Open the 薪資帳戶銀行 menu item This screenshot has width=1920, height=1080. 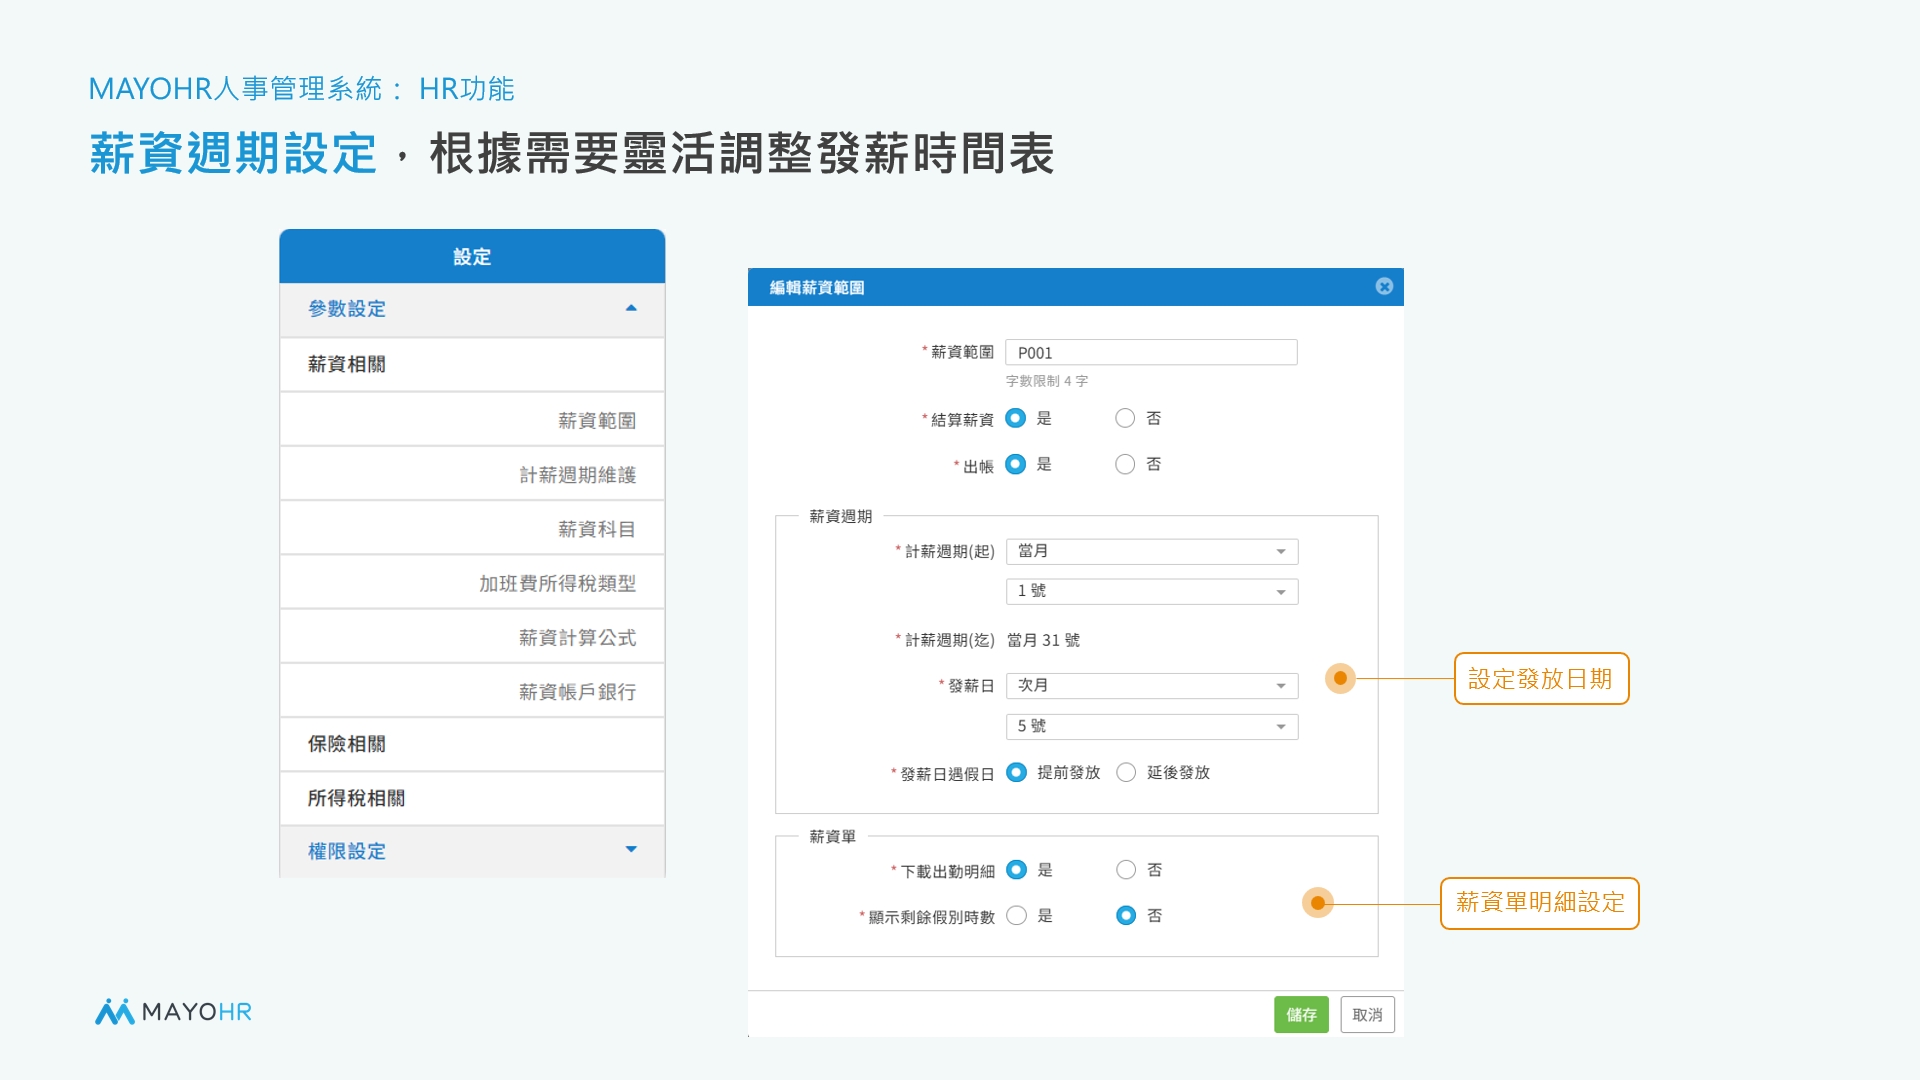(472, 691)
